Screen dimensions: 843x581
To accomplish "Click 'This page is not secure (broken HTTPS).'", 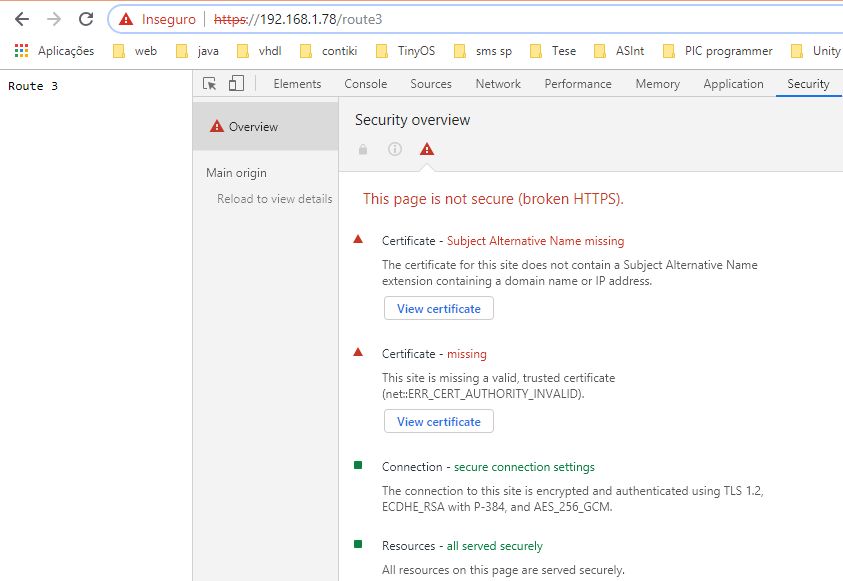I will click(x=493, y=199).
